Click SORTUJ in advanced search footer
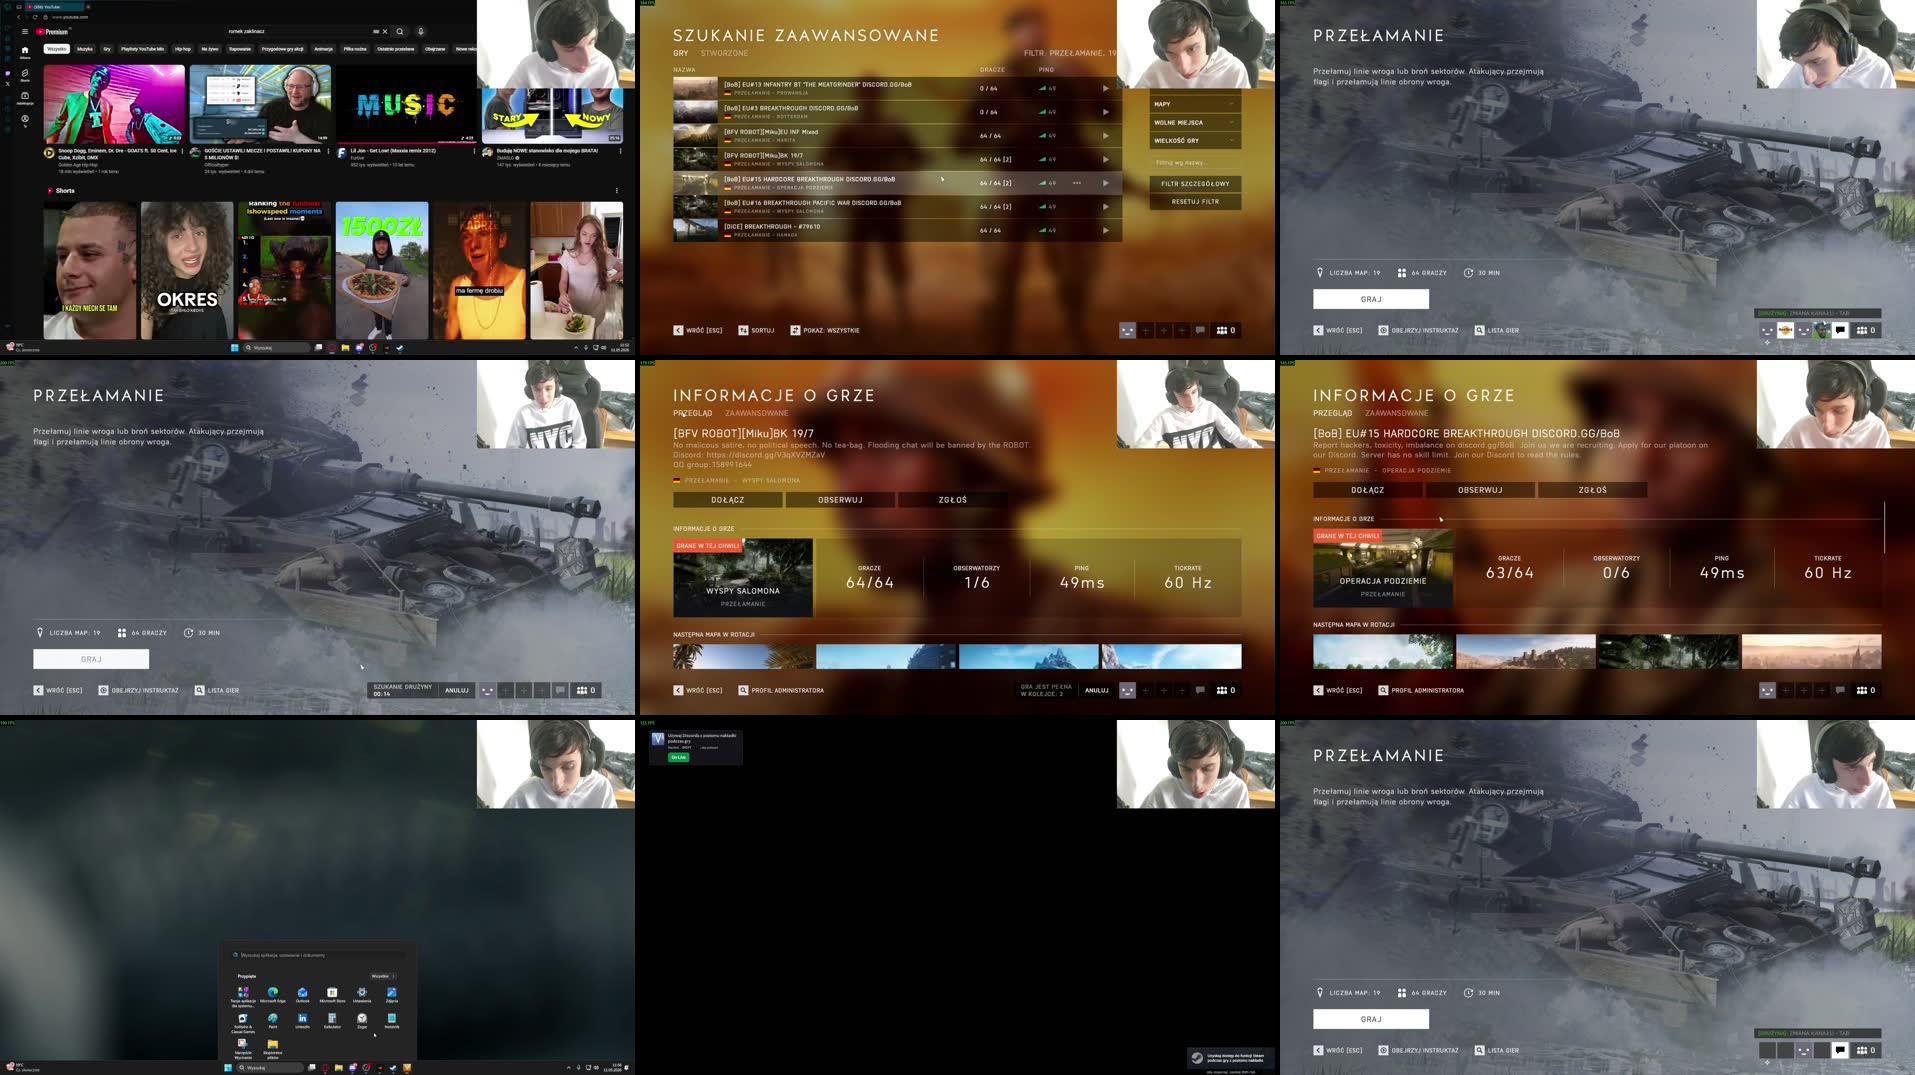The height and width of the screenshot is (1075, 1915). point(756,330)
